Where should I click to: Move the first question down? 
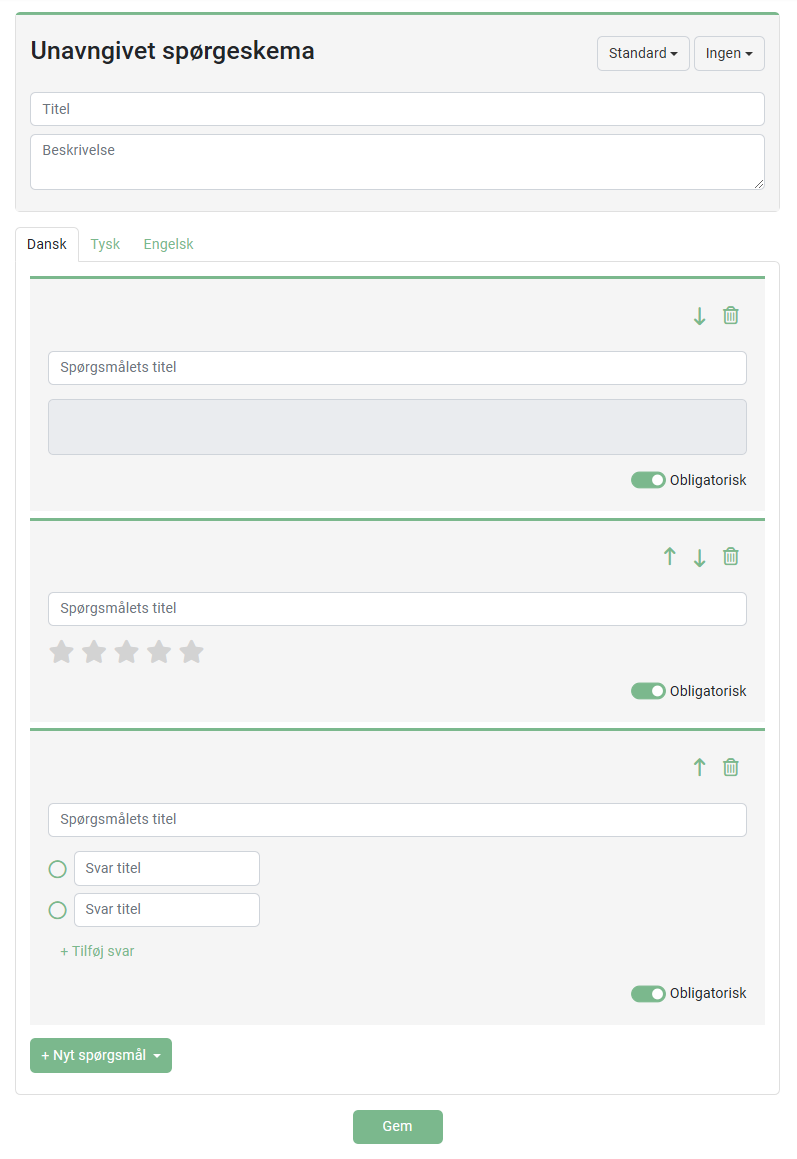coord(700,316)
